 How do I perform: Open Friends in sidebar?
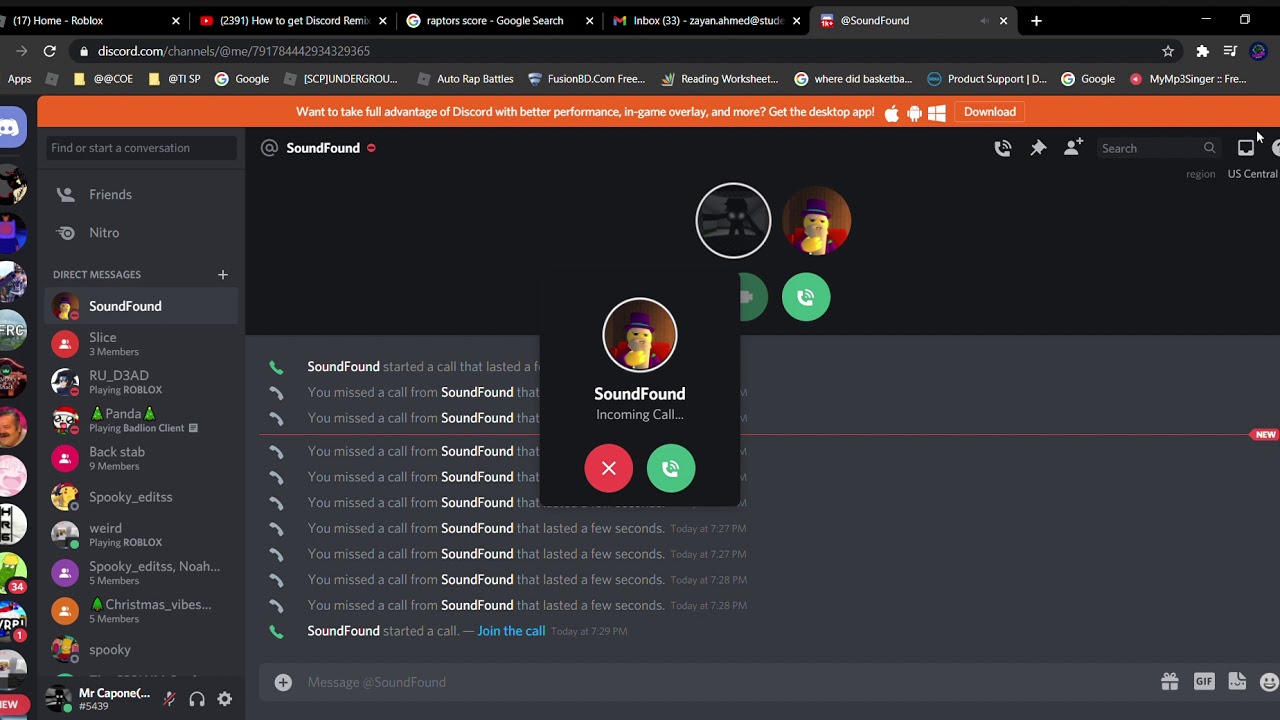pyautogui.click(x=141, y=195)
